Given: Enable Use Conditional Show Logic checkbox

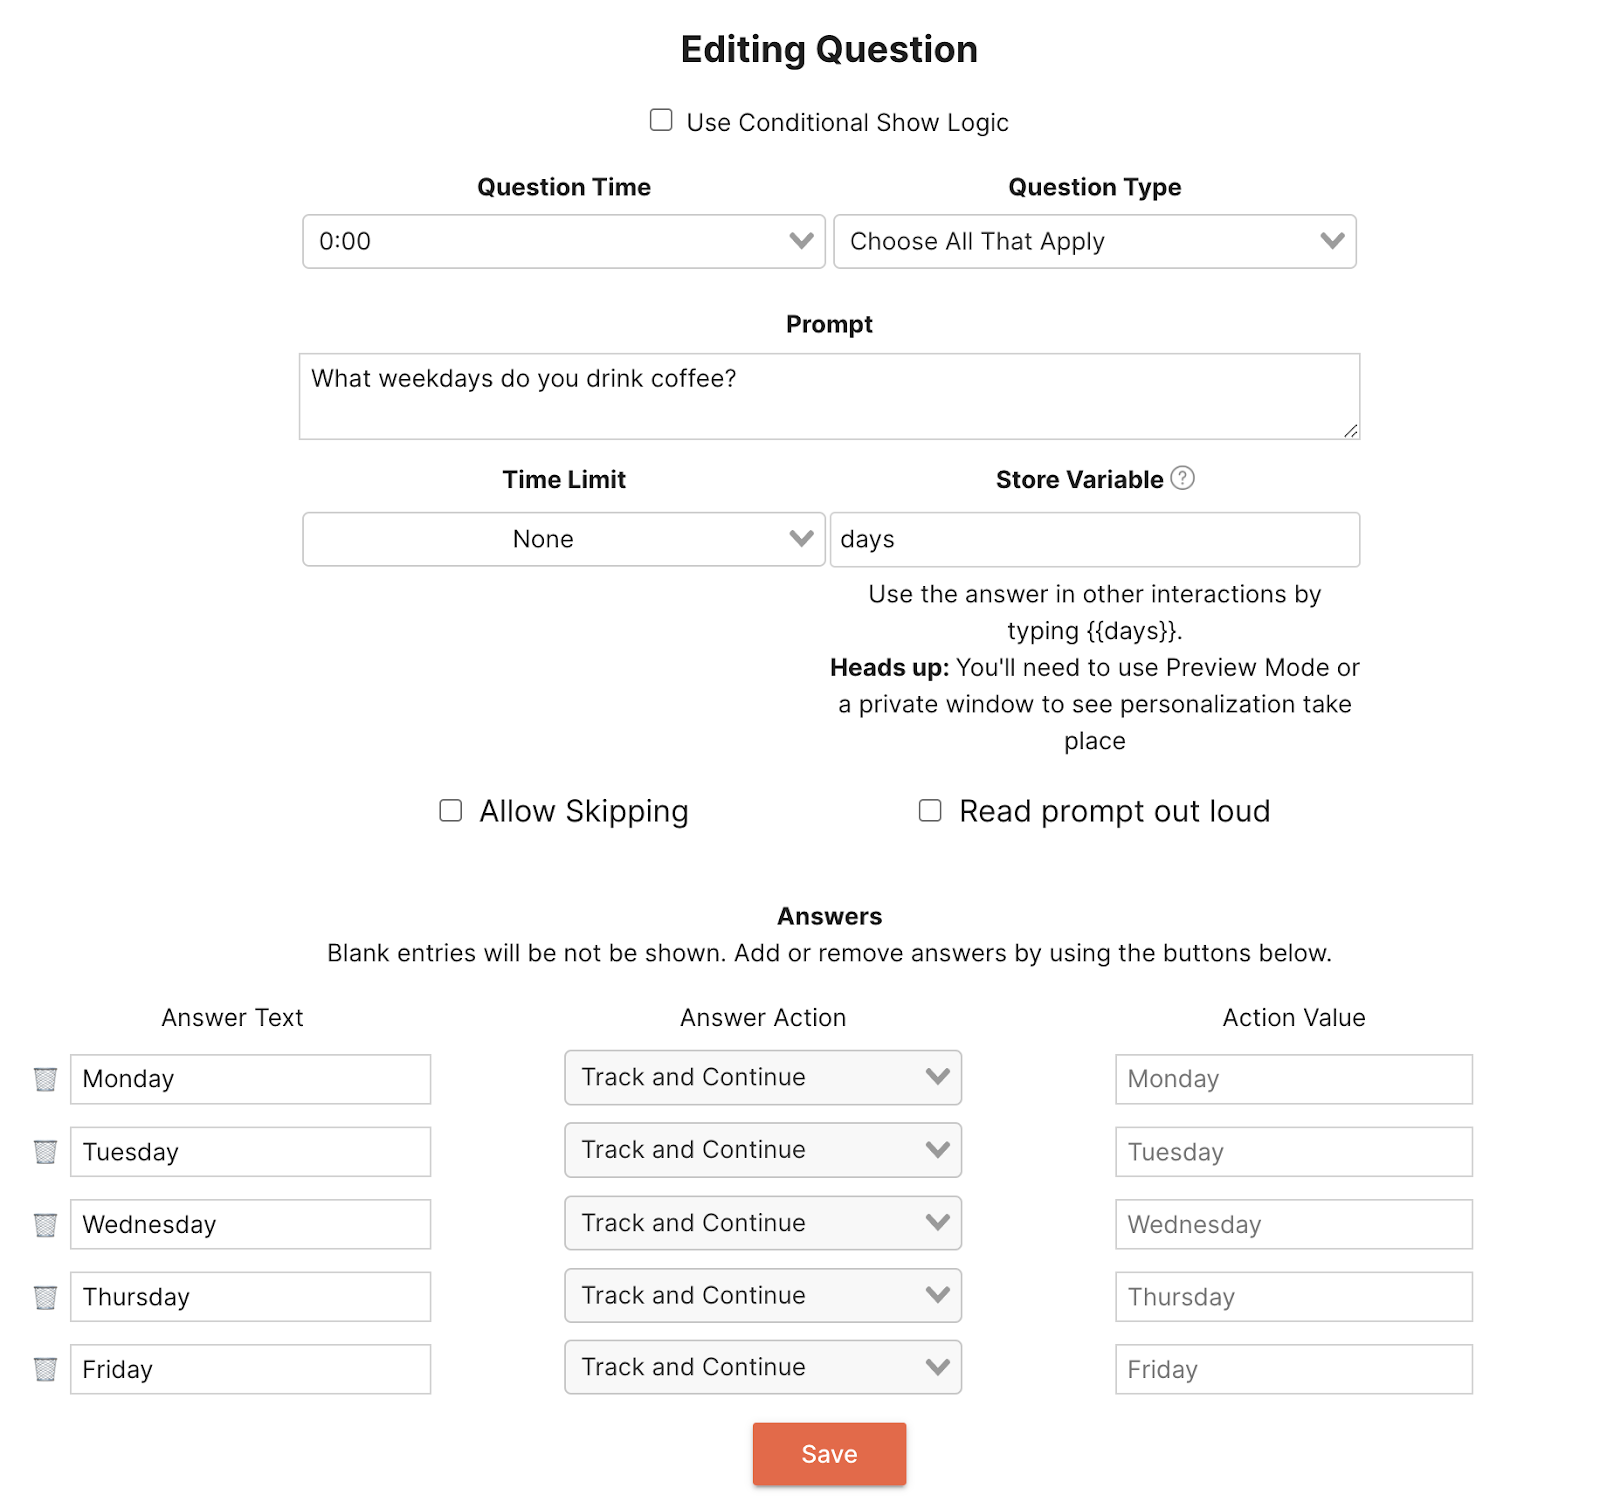Looking at the screenshot, I should (x=661, y=121).
